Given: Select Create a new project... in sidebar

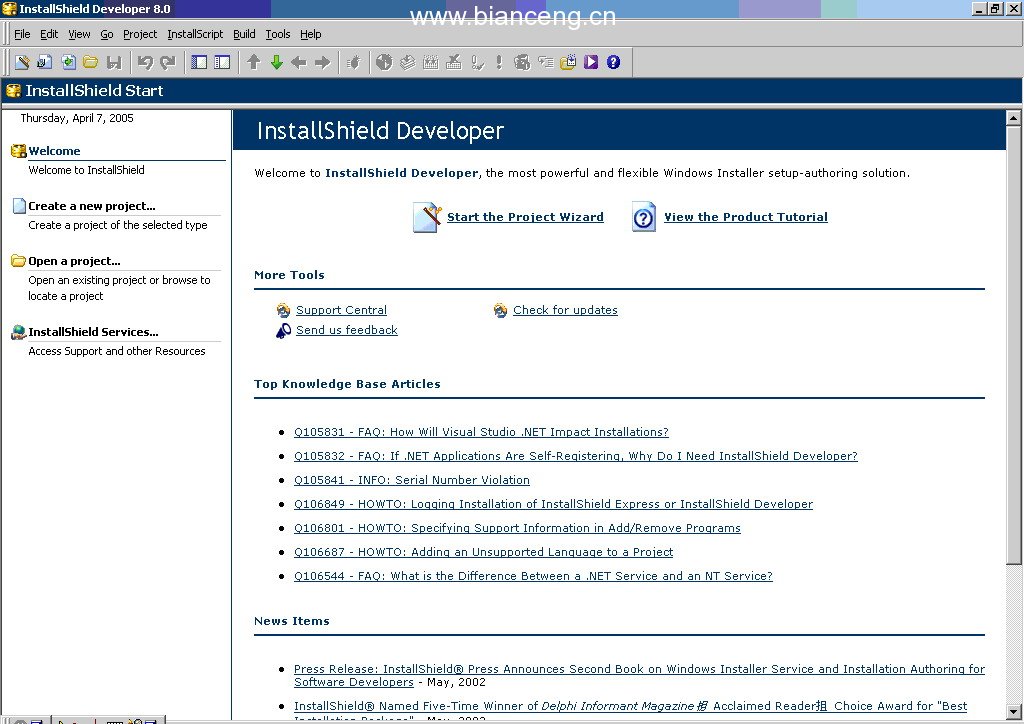Looking at the screenshot, I should coord(91,206).
